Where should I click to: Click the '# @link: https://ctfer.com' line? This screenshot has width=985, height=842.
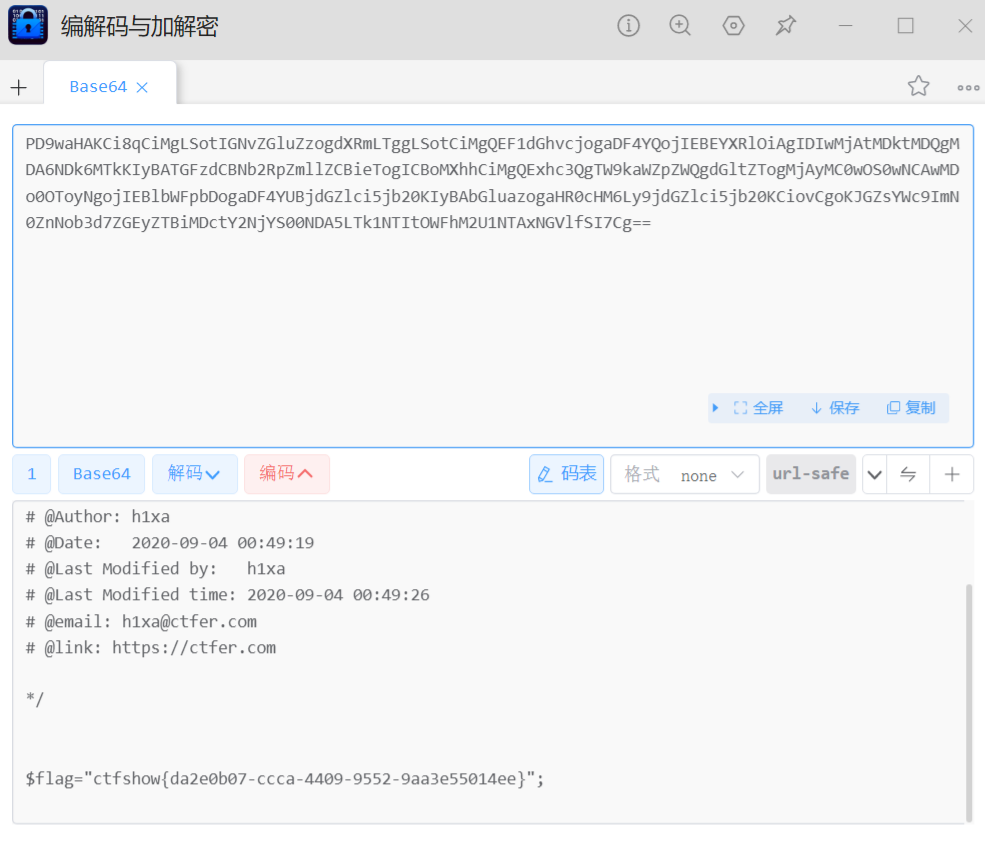(151, 648)
